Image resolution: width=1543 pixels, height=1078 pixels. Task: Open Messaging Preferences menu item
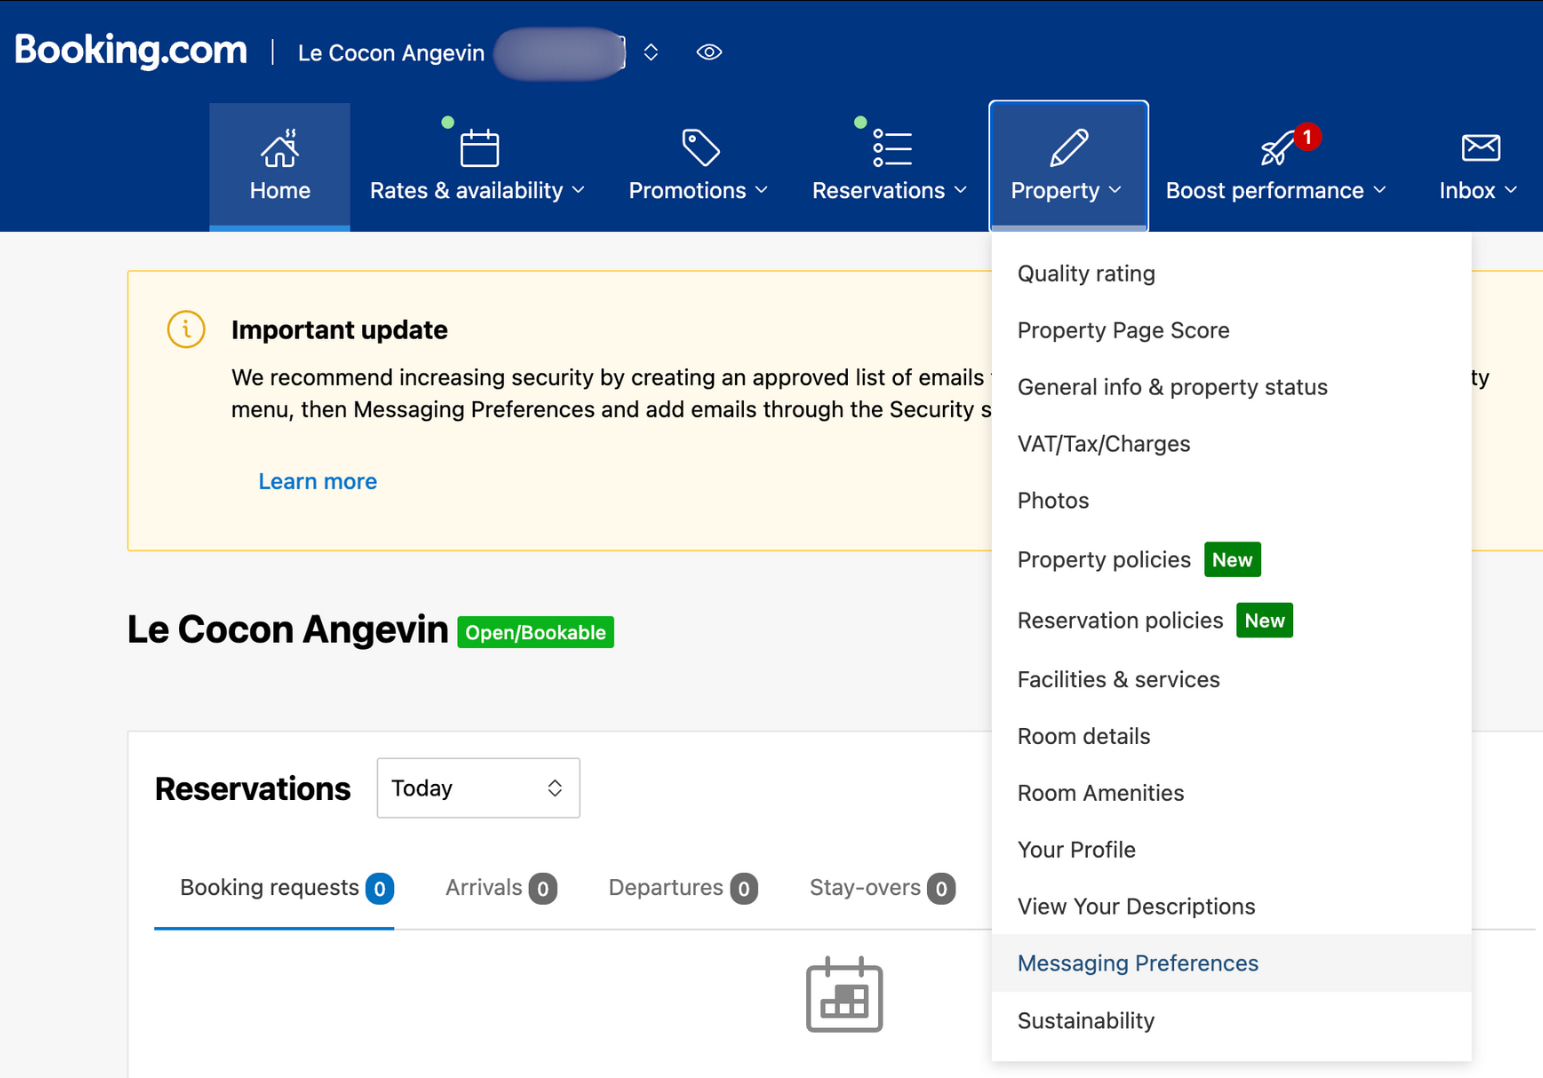click(x=1231, y=963)
